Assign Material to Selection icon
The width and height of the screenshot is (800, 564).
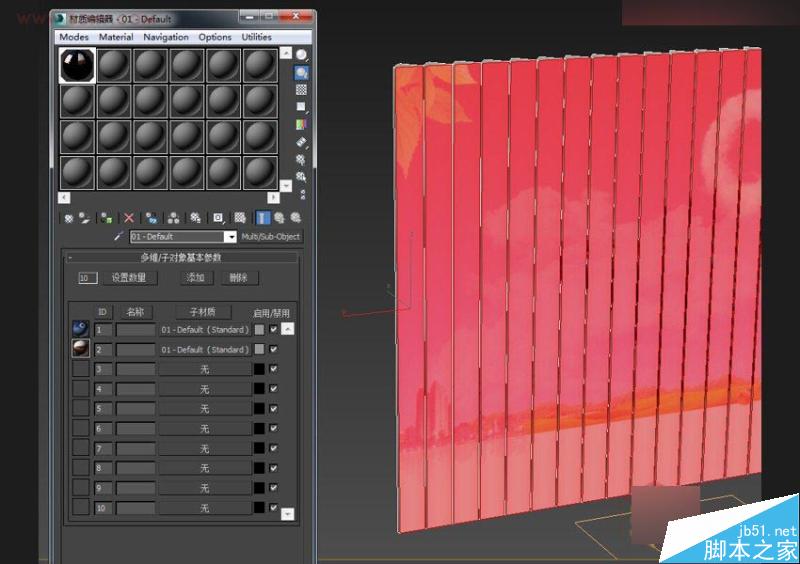pyautogui.click(x=106, y=218)
